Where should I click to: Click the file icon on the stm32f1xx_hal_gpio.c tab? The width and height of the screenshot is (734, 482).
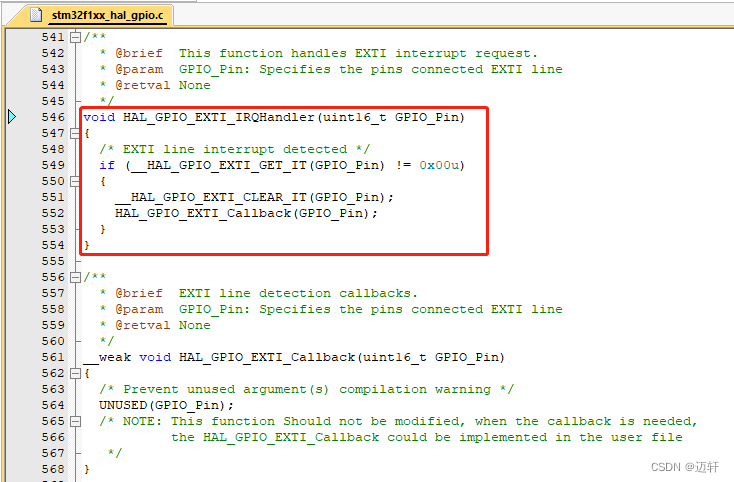[36, 15]
